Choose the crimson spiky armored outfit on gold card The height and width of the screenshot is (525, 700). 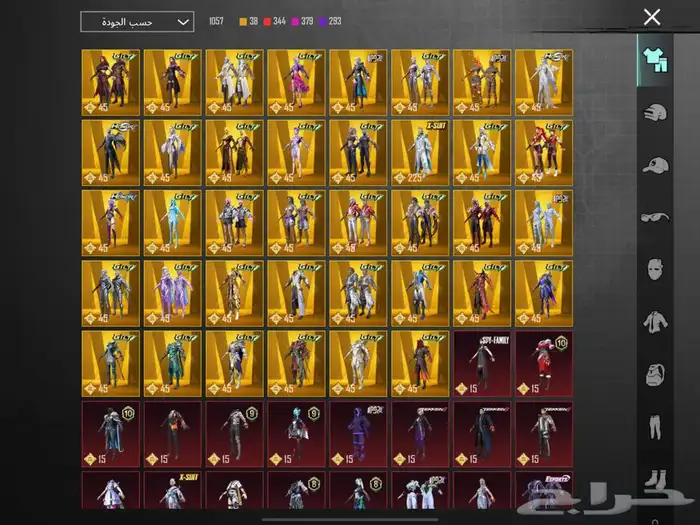(x=482, y=294)
